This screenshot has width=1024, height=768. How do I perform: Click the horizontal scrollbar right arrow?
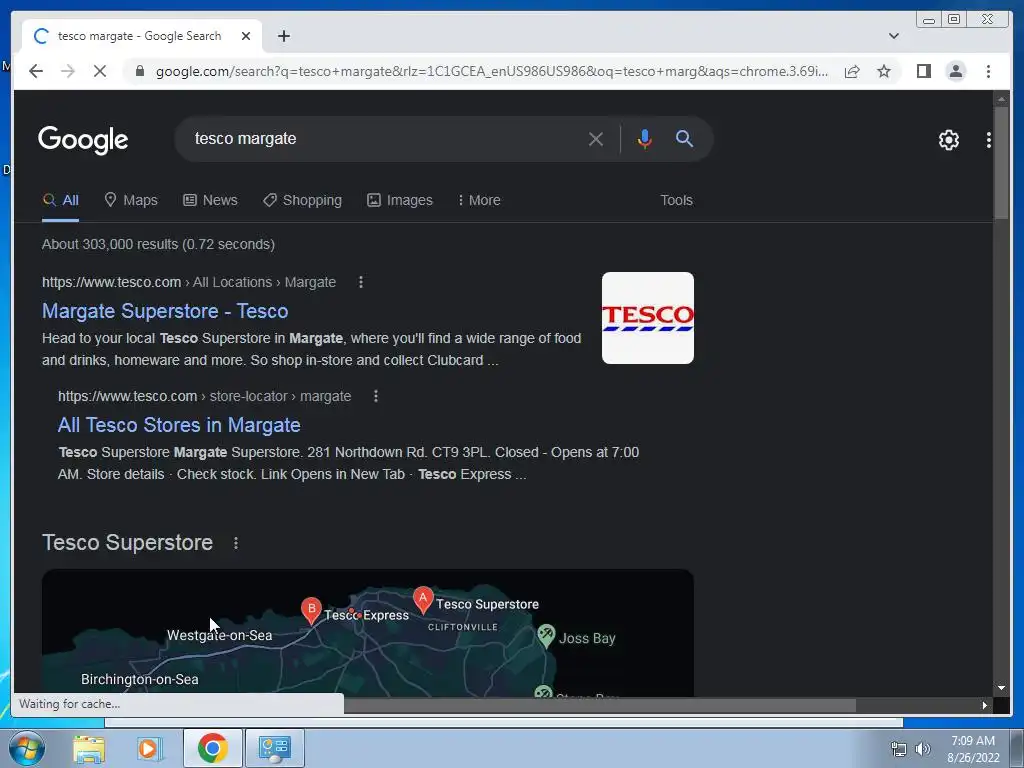[x=985, y=705]
